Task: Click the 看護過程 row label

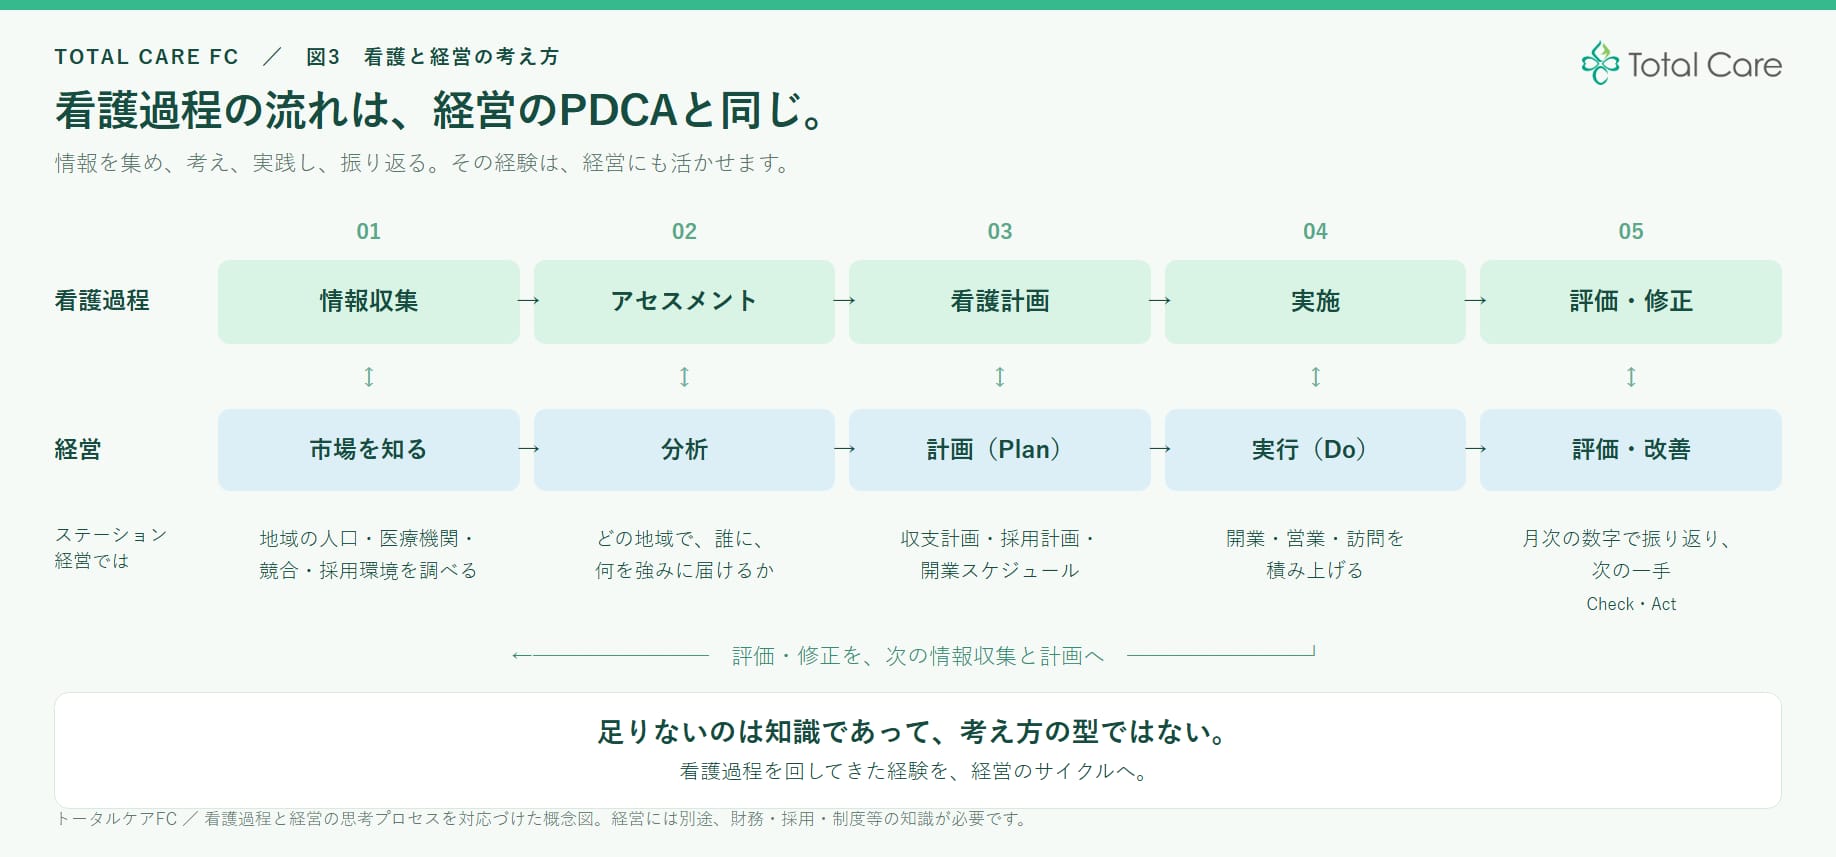Action: (x=102, y=301)
